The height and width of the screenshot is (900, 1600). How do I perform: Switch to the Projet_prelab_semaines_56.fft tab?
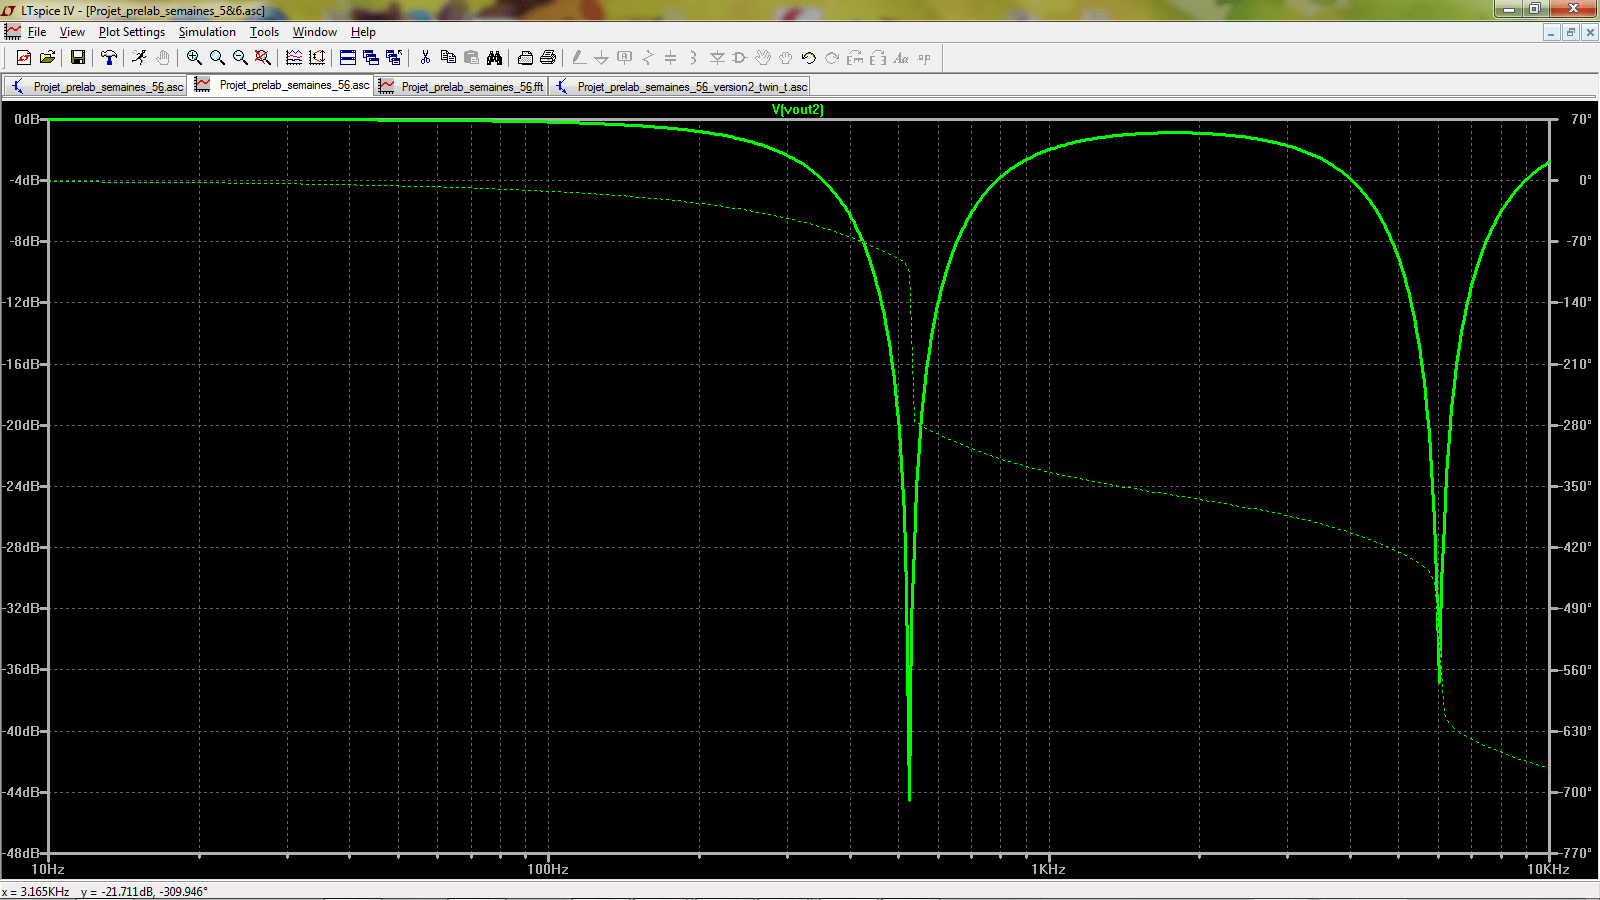[x=465, y=86]
